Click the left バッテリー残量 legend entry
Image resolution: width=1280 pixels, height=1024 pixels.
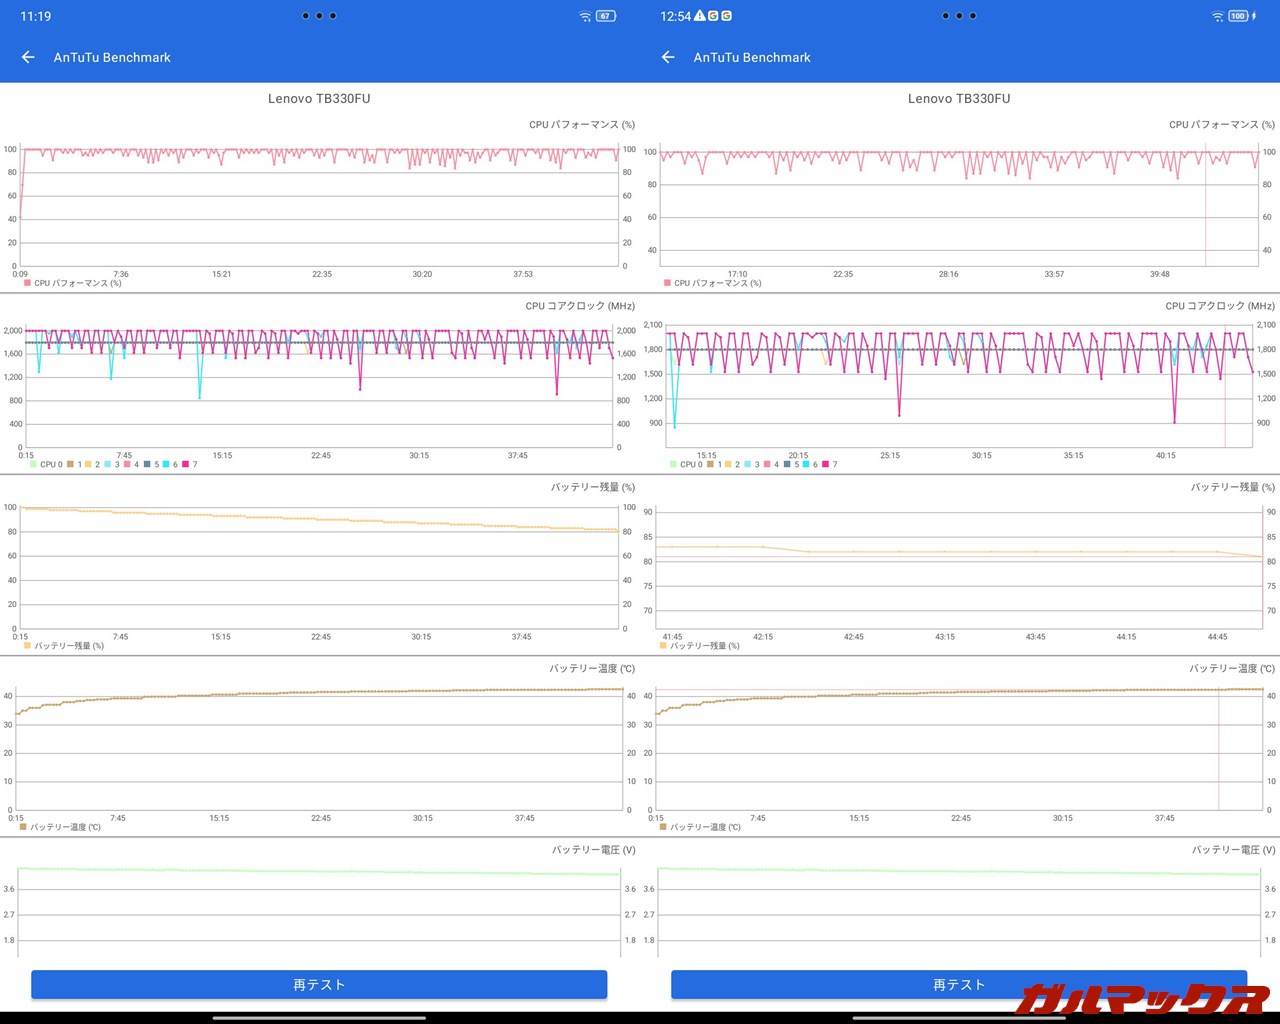pos(64,646)
